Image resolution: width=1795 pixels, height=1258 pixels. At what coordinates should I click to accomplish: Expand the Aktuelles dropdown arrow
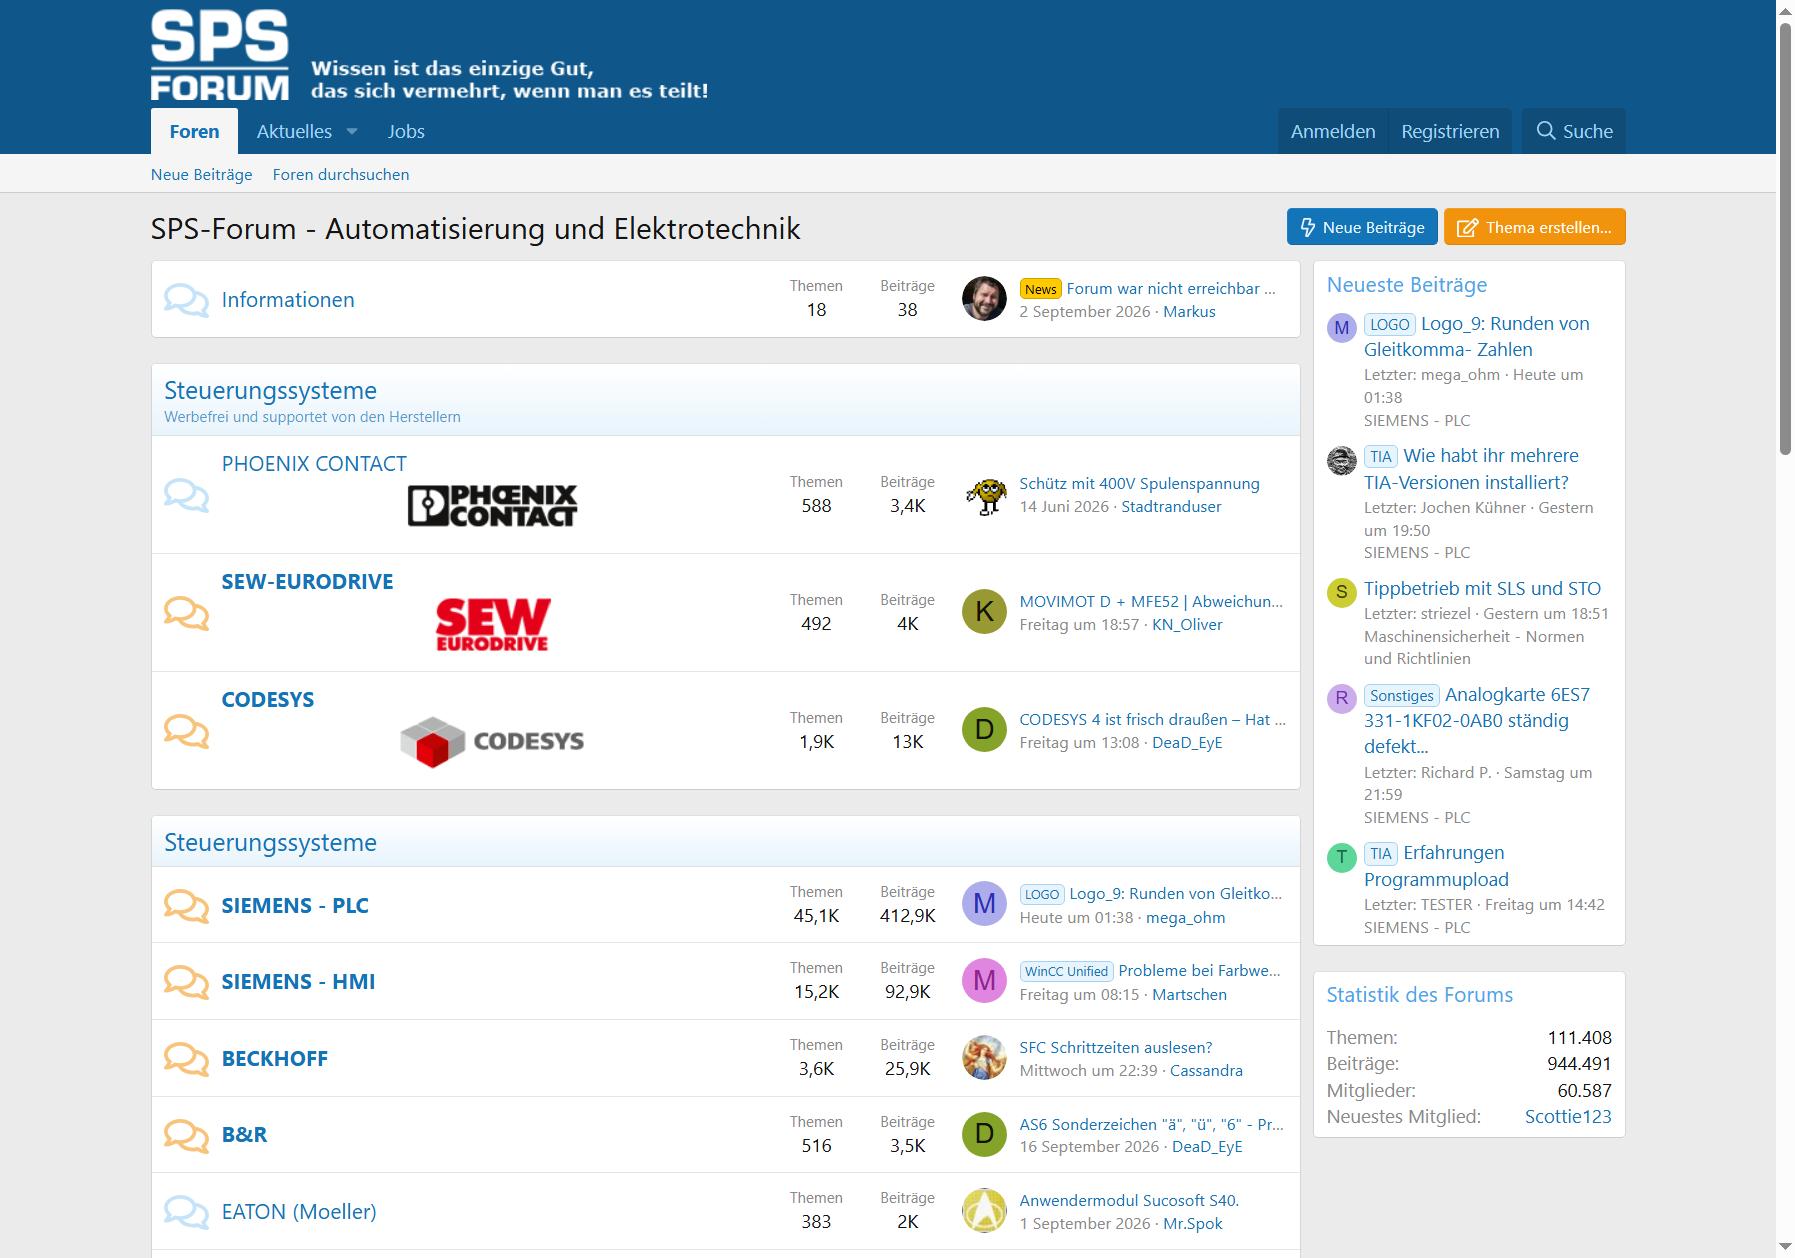[352, 132]
